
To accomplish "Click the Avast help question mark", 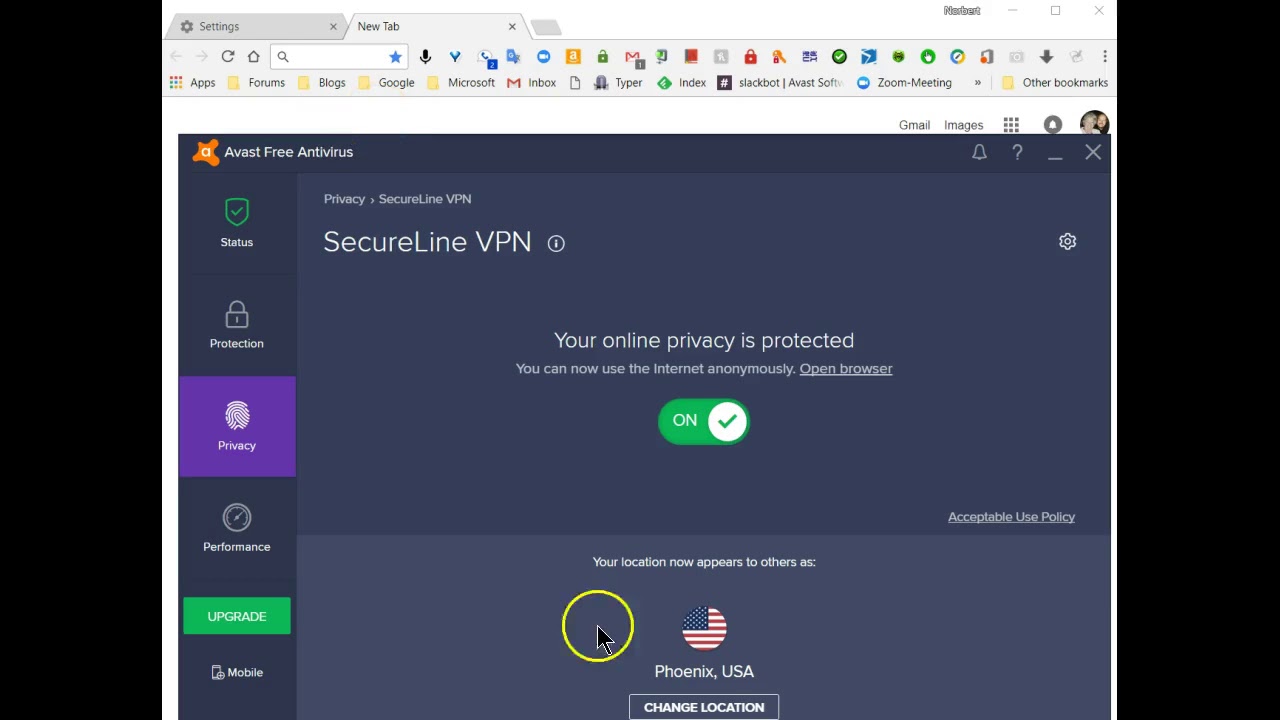I will coord(1017,152).
